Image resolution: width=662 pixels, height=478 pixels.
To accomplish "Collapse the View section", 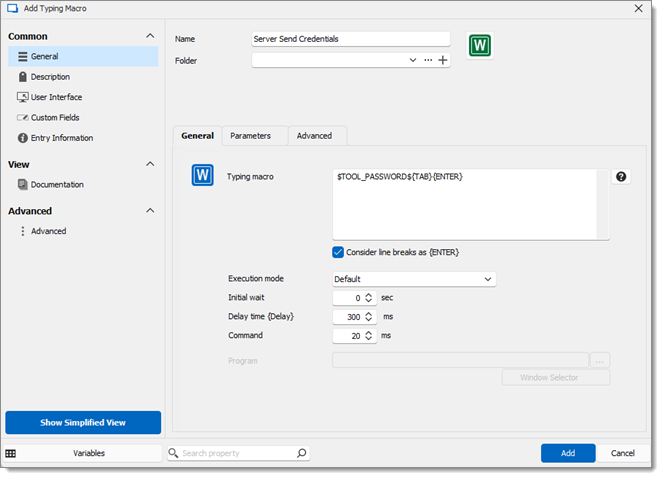I will (150, 164).
